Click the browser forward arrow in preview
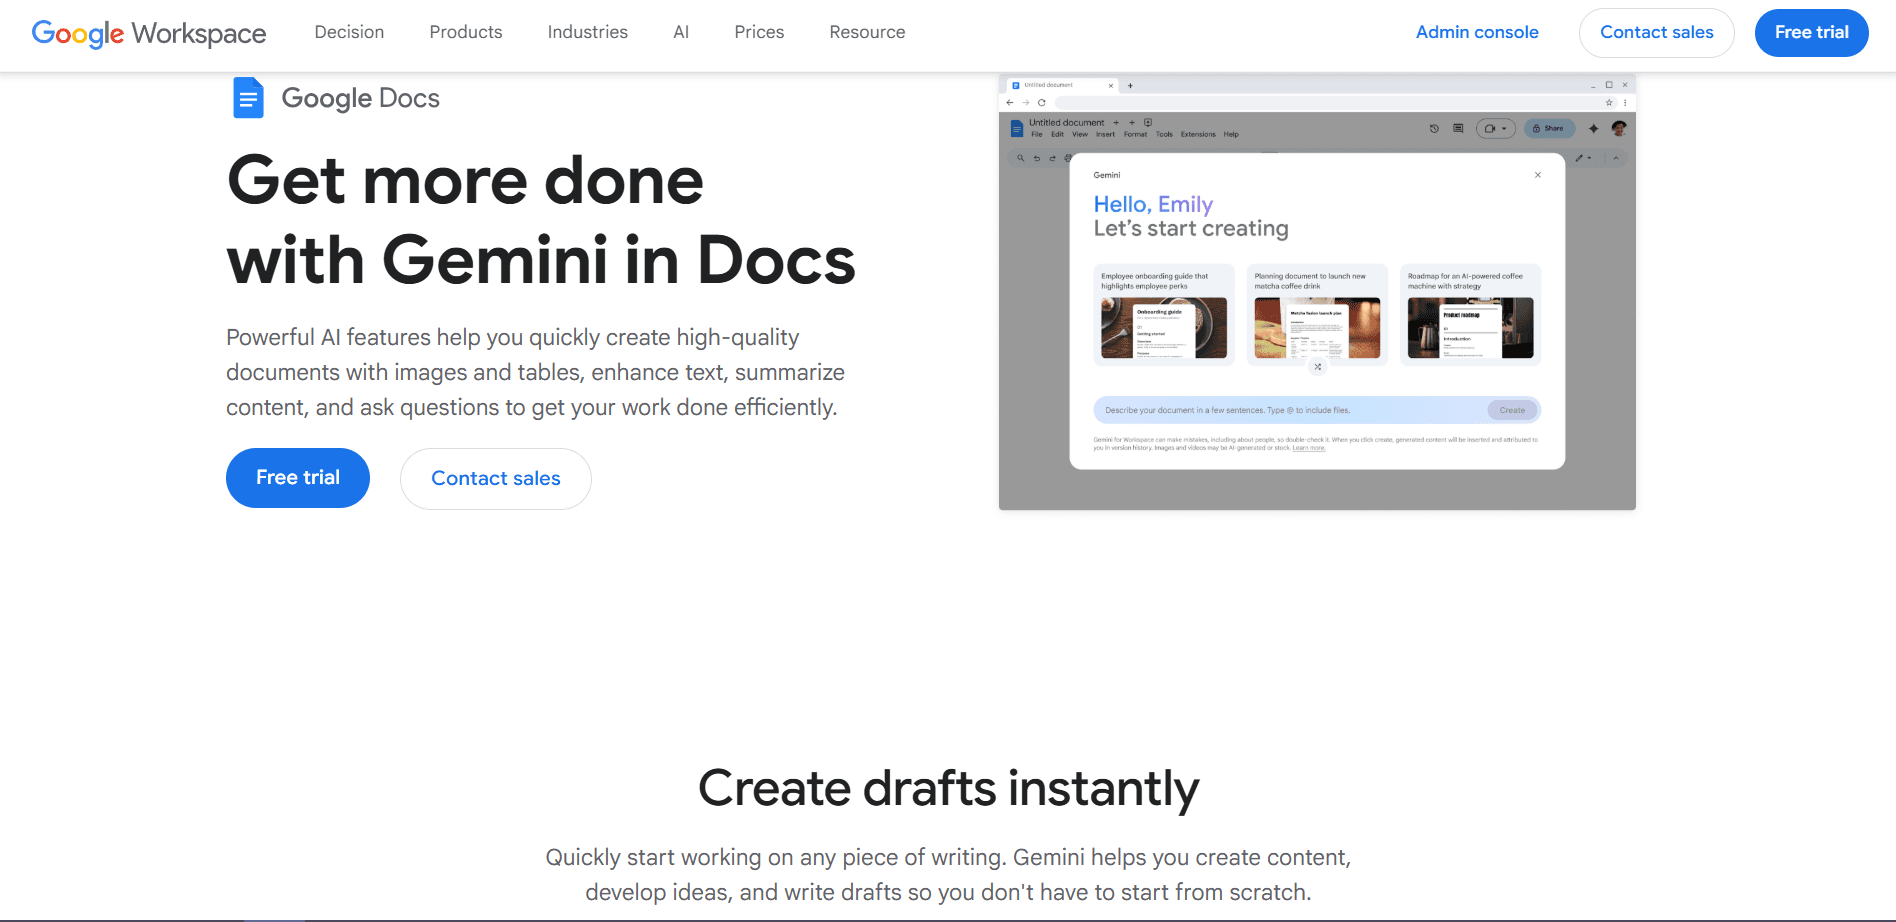 pyautogui.click(x=1026, y=102)
